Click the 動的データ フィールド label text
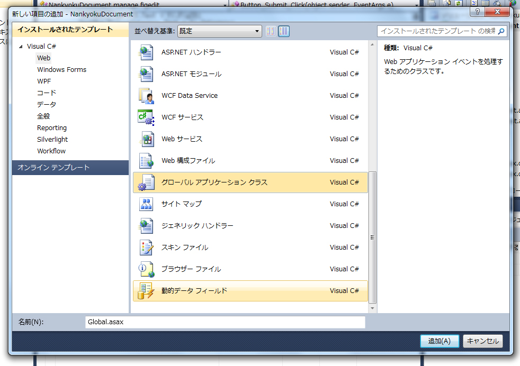The image size is (520, 366). (x=194, y=291)
